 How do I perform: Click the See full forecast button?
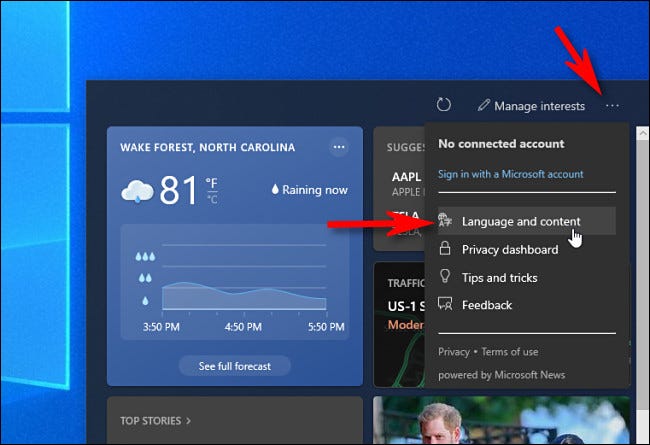click(x=234, y=366)
